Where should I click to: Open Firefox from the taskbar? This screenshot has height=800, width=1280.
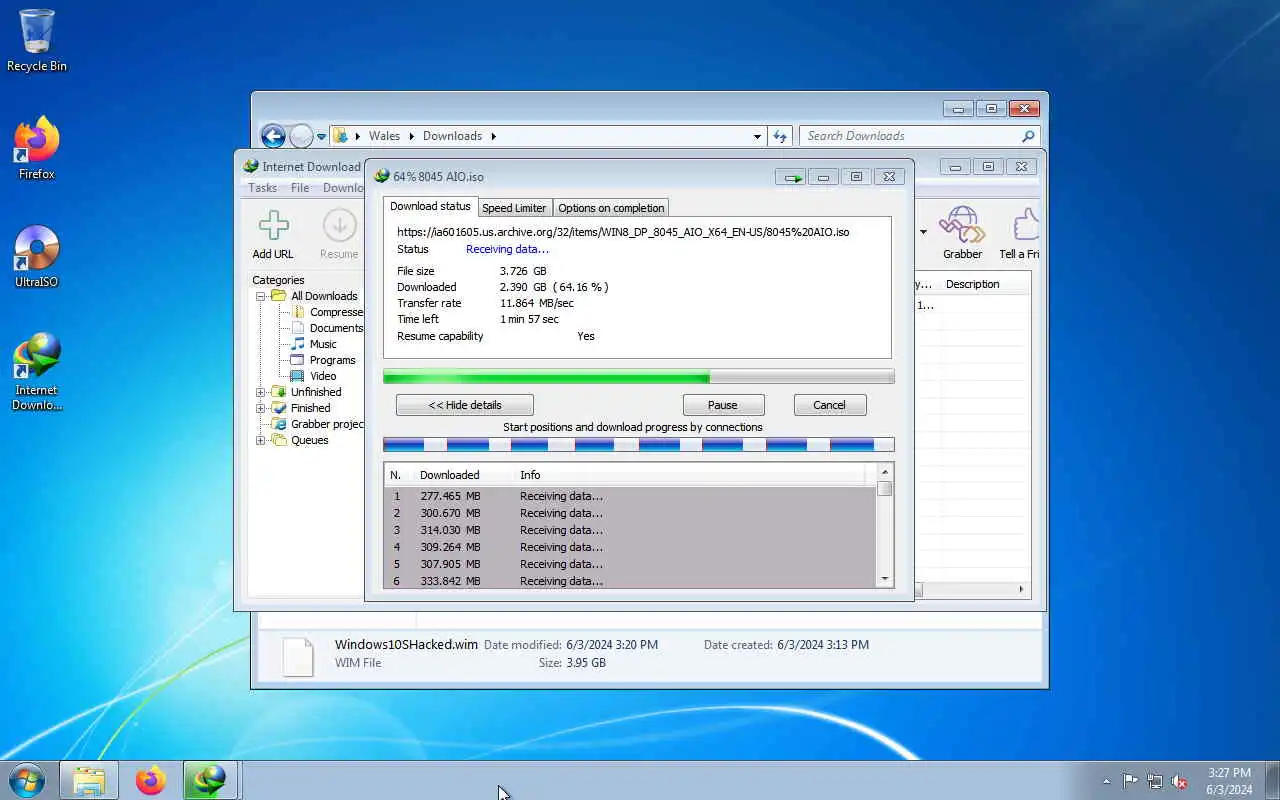point(151,780)
